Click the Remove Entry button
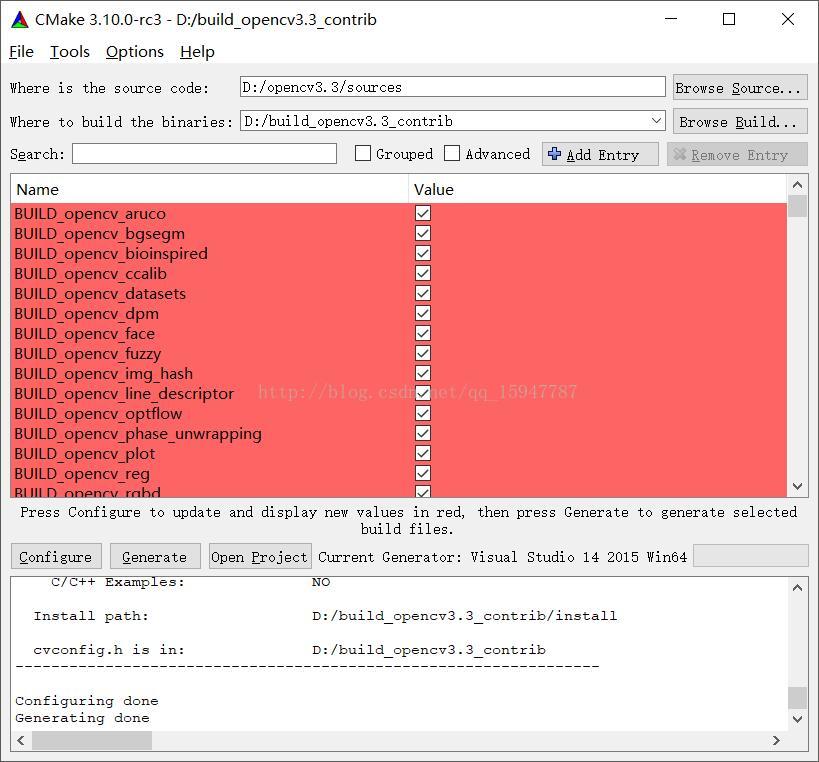This screenshot has width=819, height=762. click(737, 155)
